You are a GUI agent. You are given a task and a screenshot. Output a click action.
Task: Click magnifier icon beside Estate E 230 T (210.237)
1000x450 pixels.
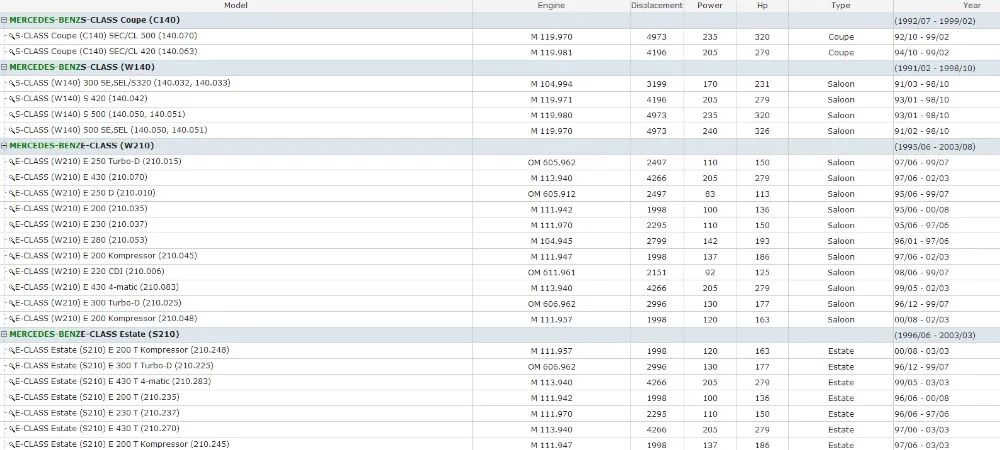[11, 413]
